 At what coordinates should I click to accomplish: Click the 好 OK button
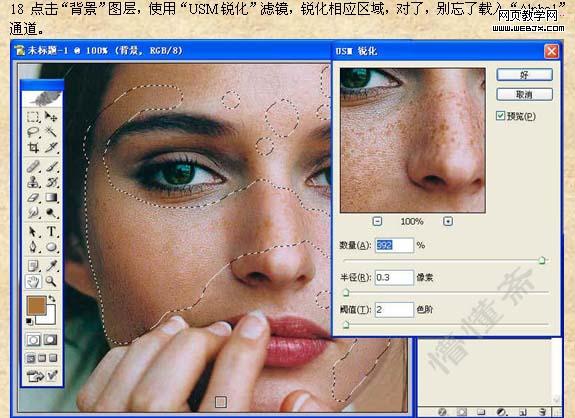click(x=524, y=75)
